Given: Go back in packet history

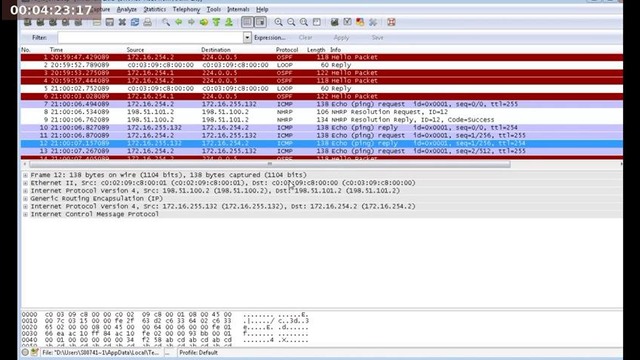Looking at the screenshot, I should coord(178,22).
